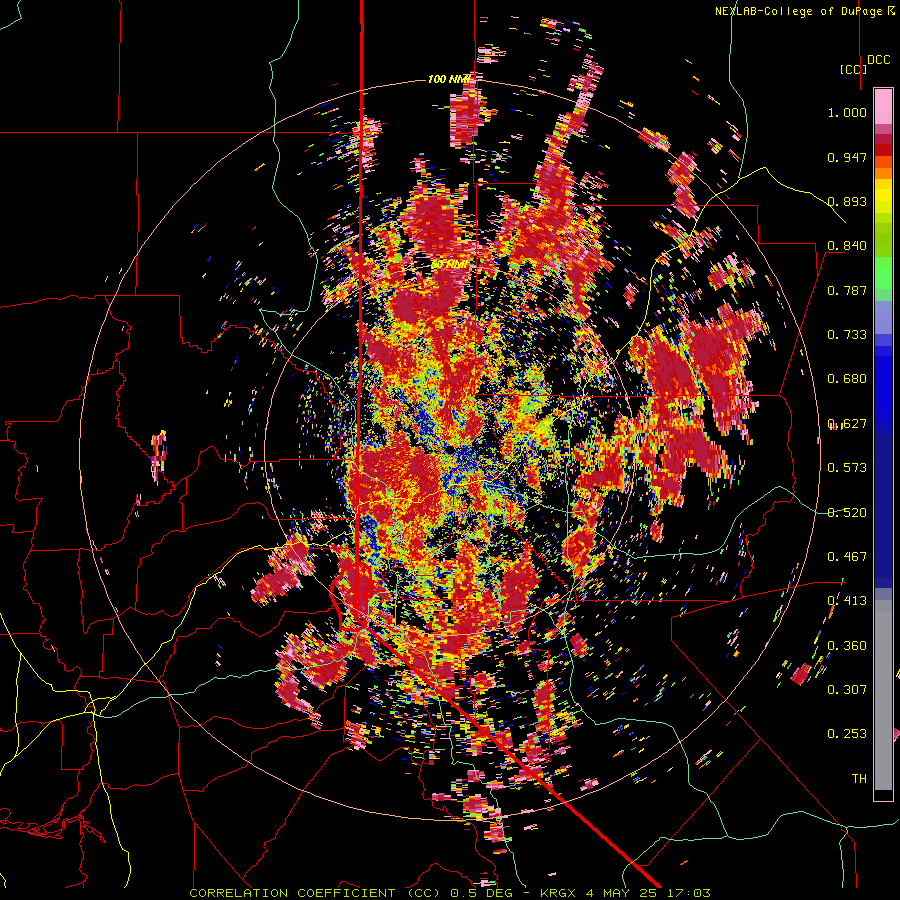Click the pink top segment of color bar
The image size is (900, 900).
click(883, 107)
